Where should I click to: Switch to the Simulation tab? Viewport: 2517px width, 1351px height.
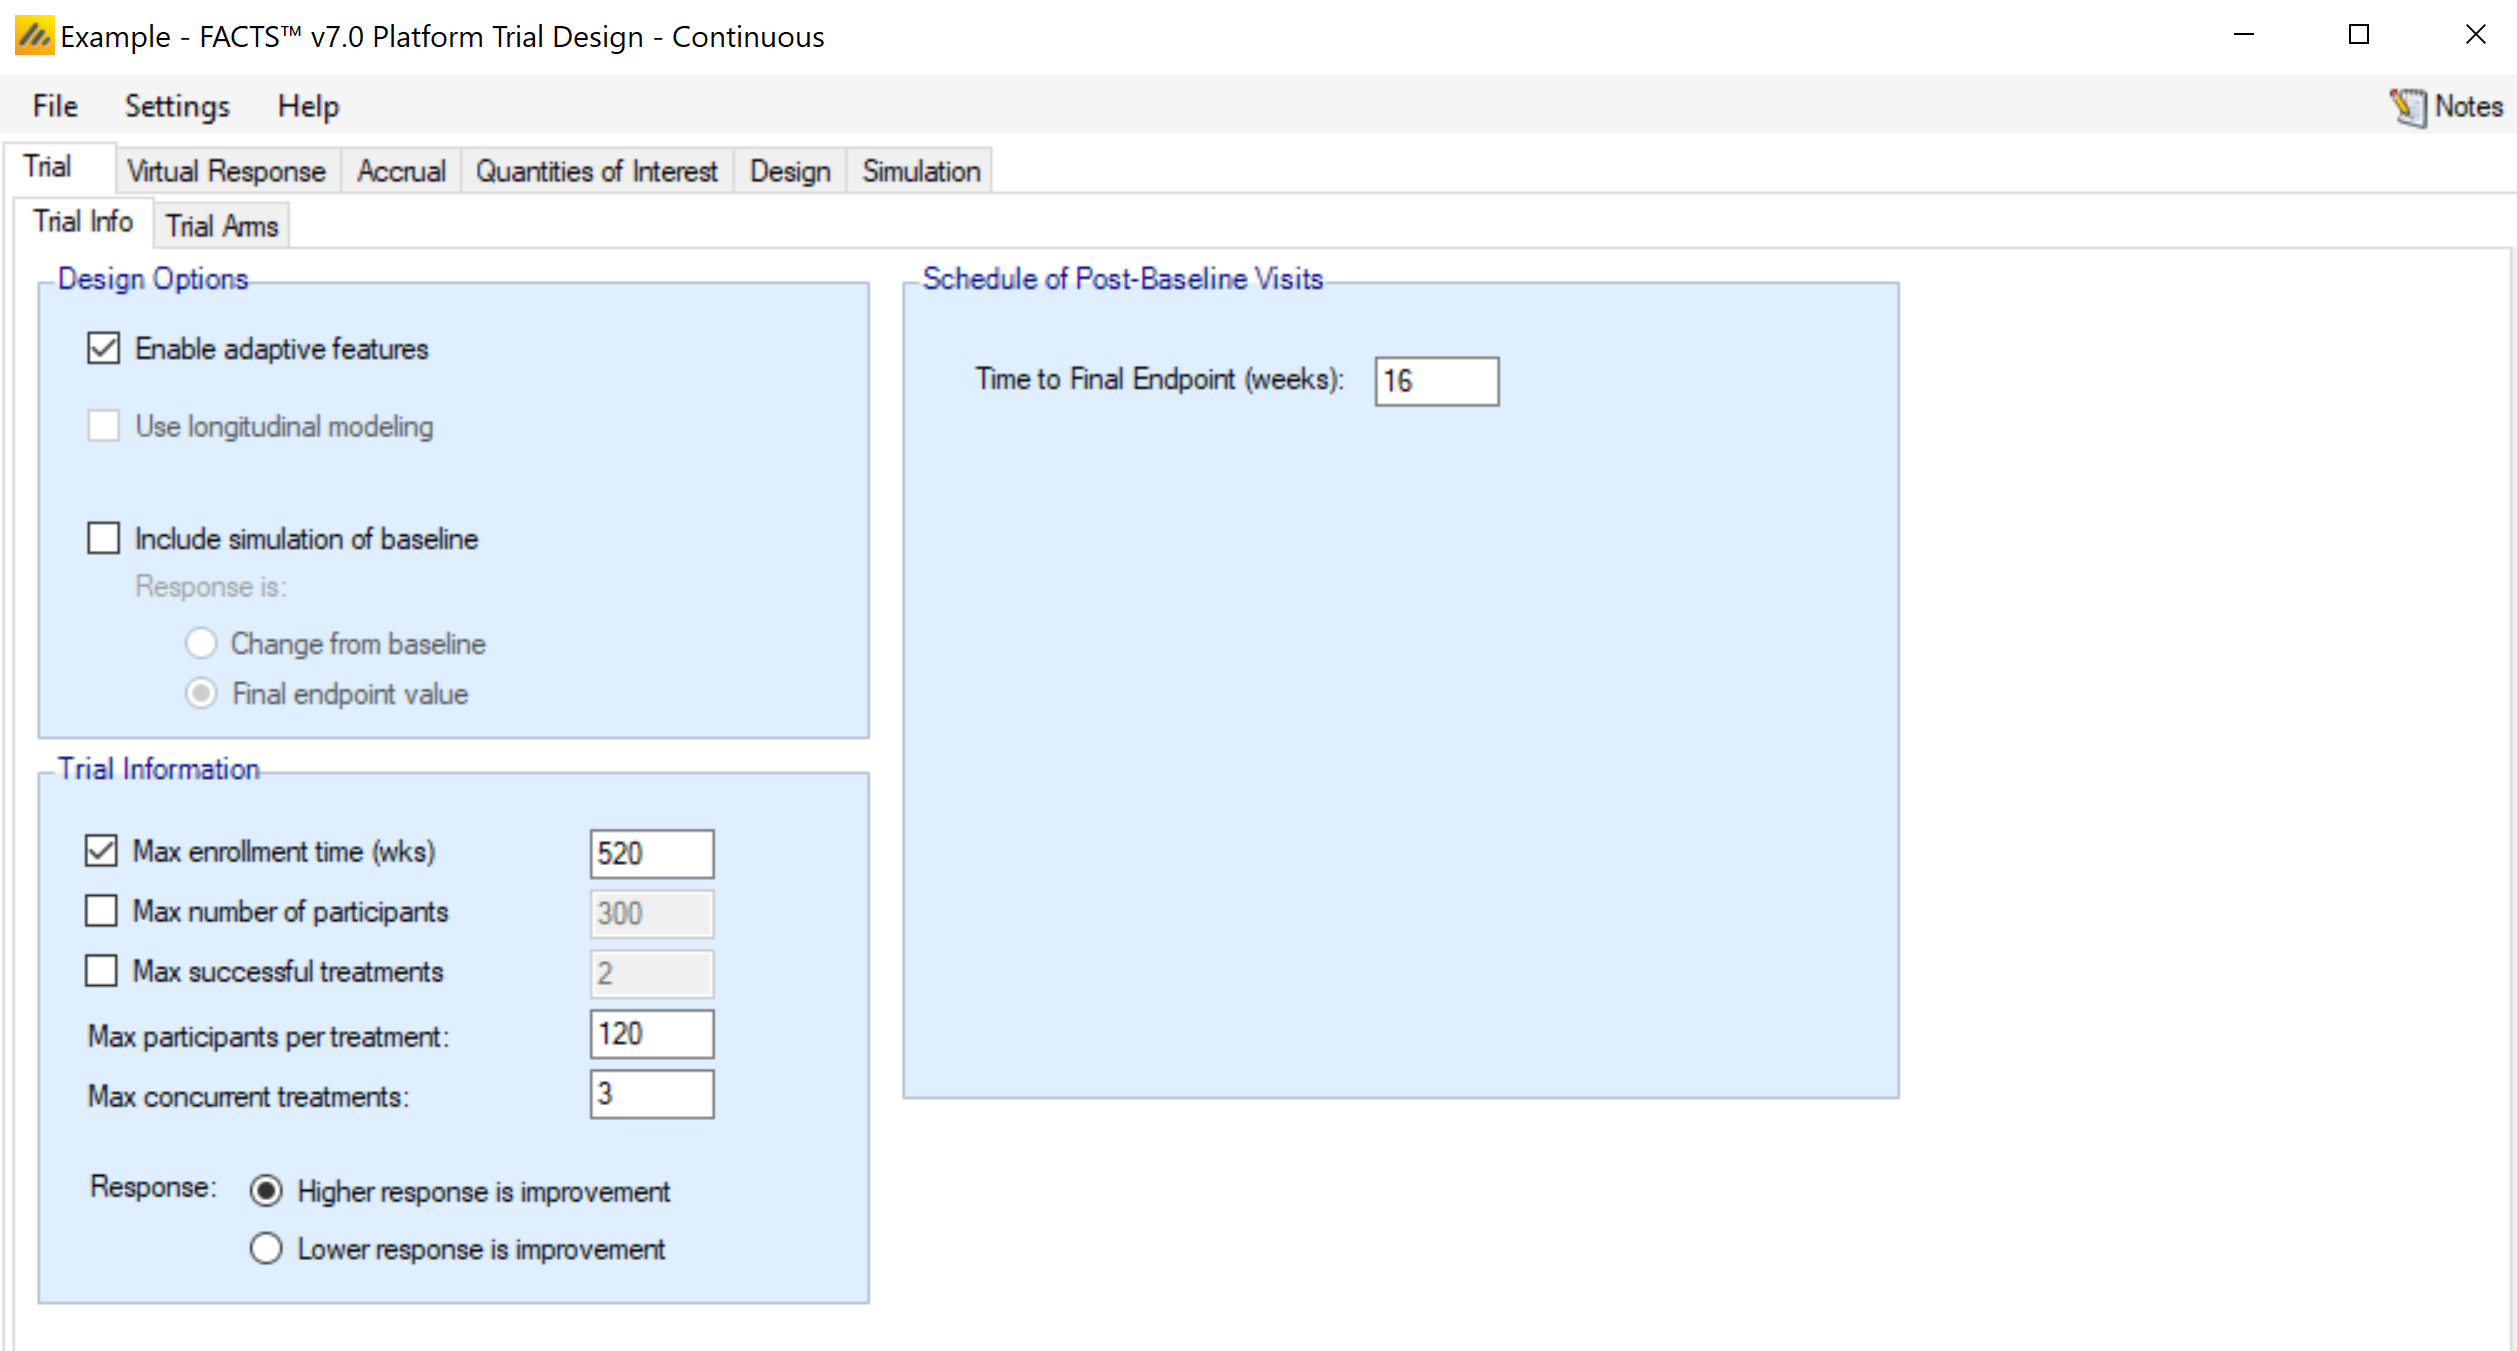click(920, 171)
